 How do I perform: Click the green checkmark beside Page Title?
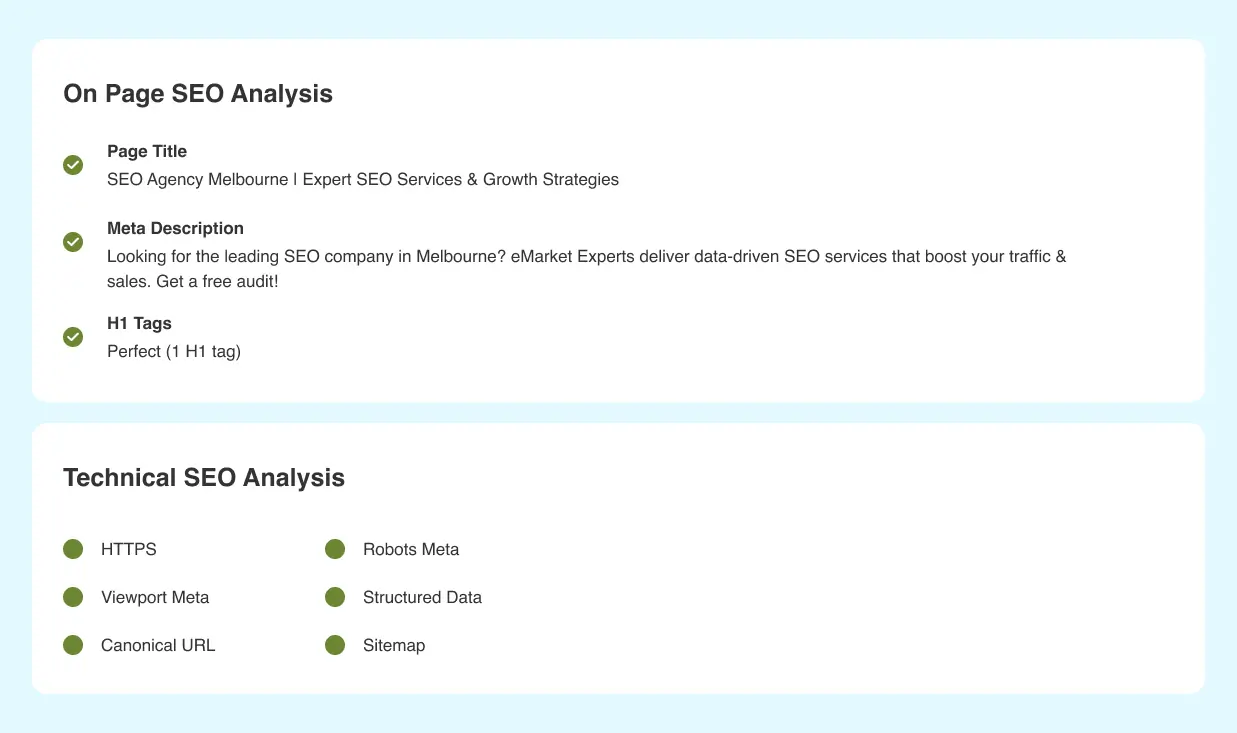click(73, 165)
